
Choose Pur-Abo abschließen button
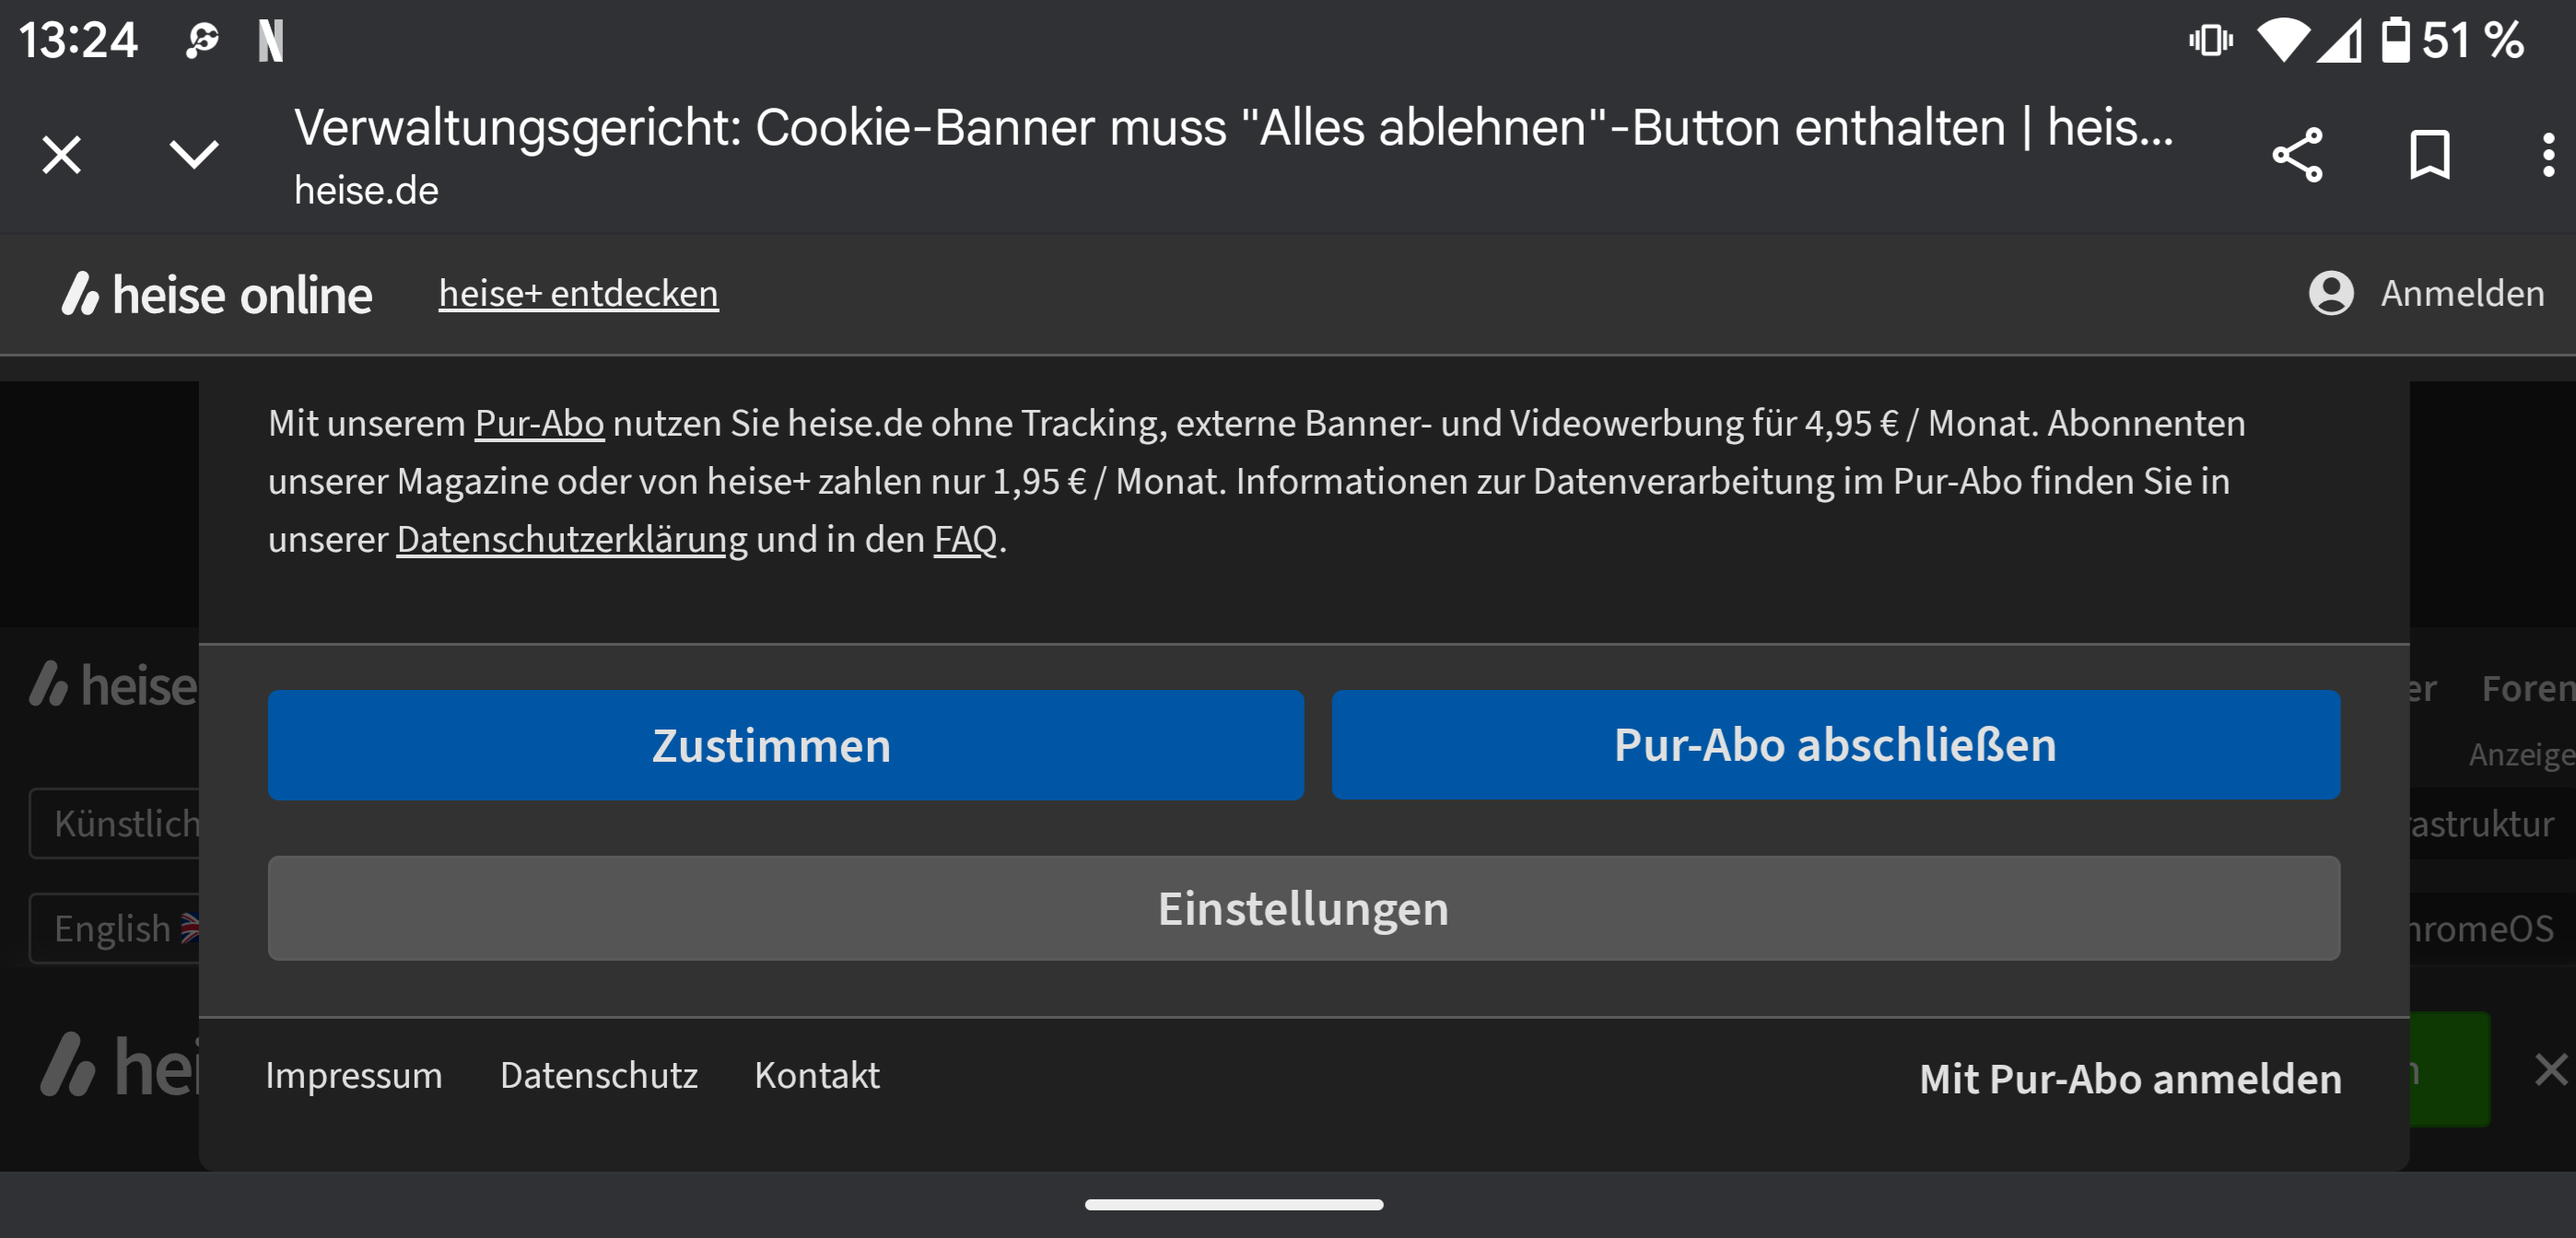pyautogui.click(x=1835, y=745)
